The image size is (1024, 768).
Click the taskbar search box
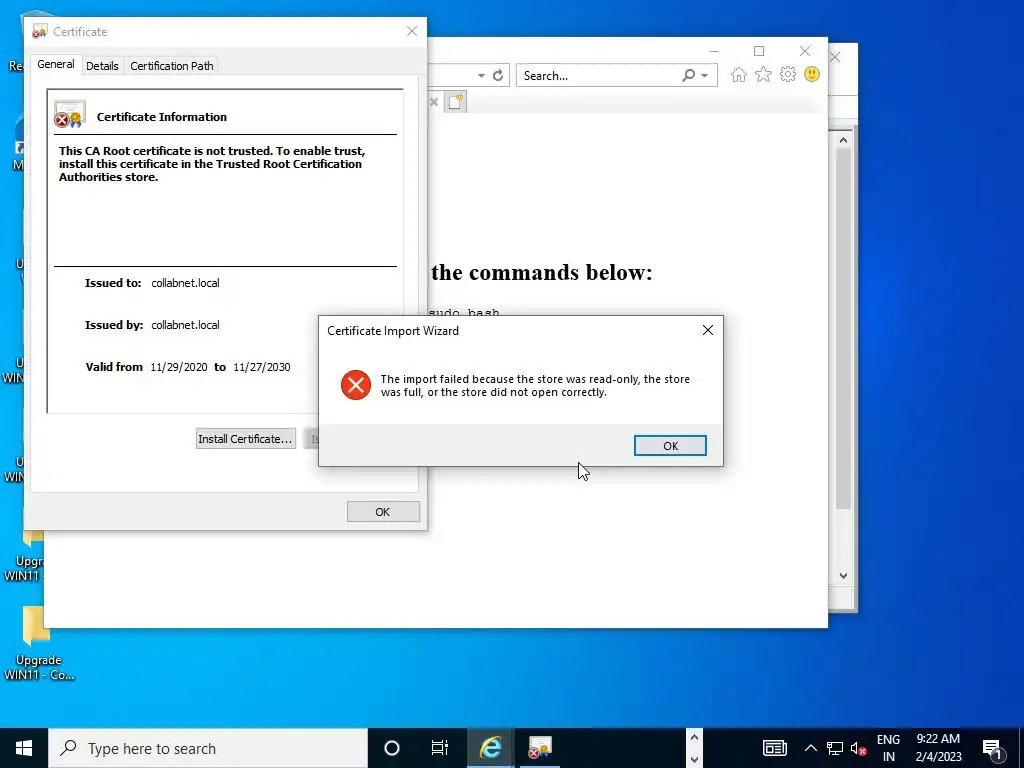tap(208, 748)
